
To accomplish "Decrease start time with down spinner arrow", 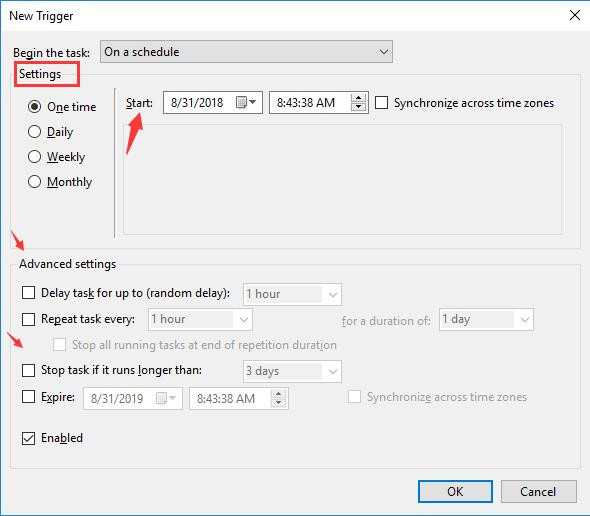I will [x=358, y=107].
